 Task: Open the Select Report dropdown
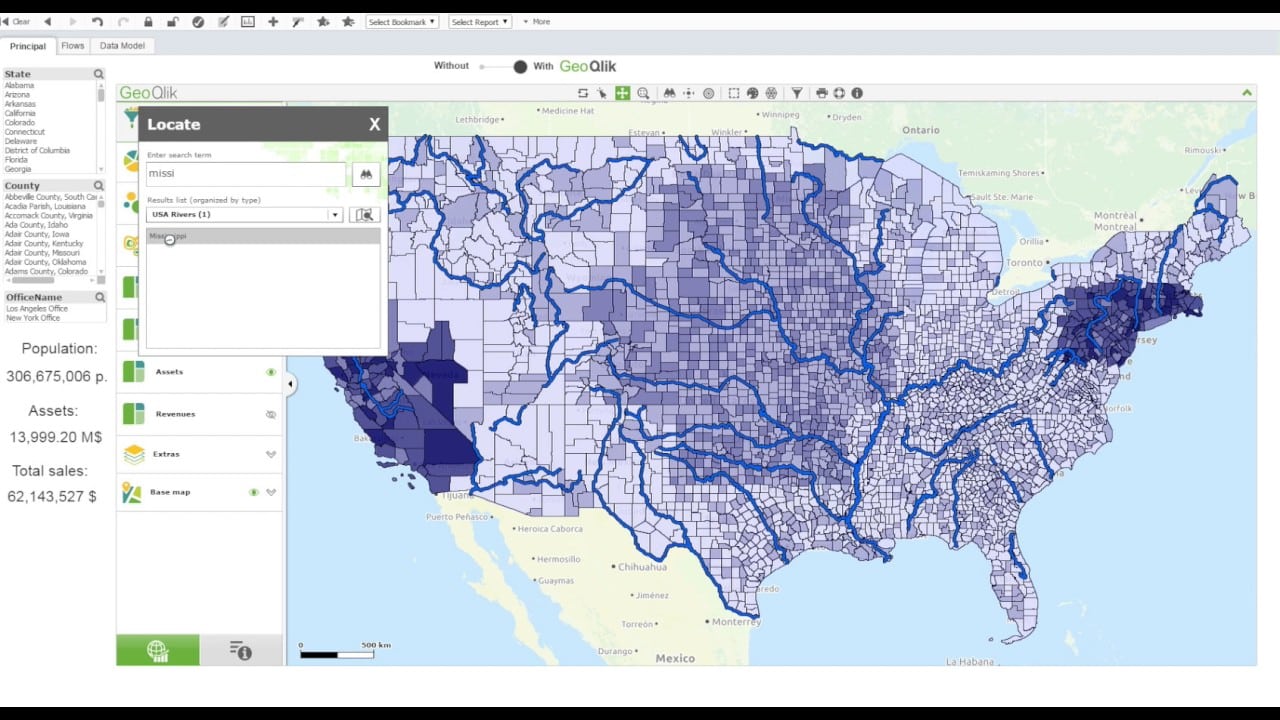[480, 21]
